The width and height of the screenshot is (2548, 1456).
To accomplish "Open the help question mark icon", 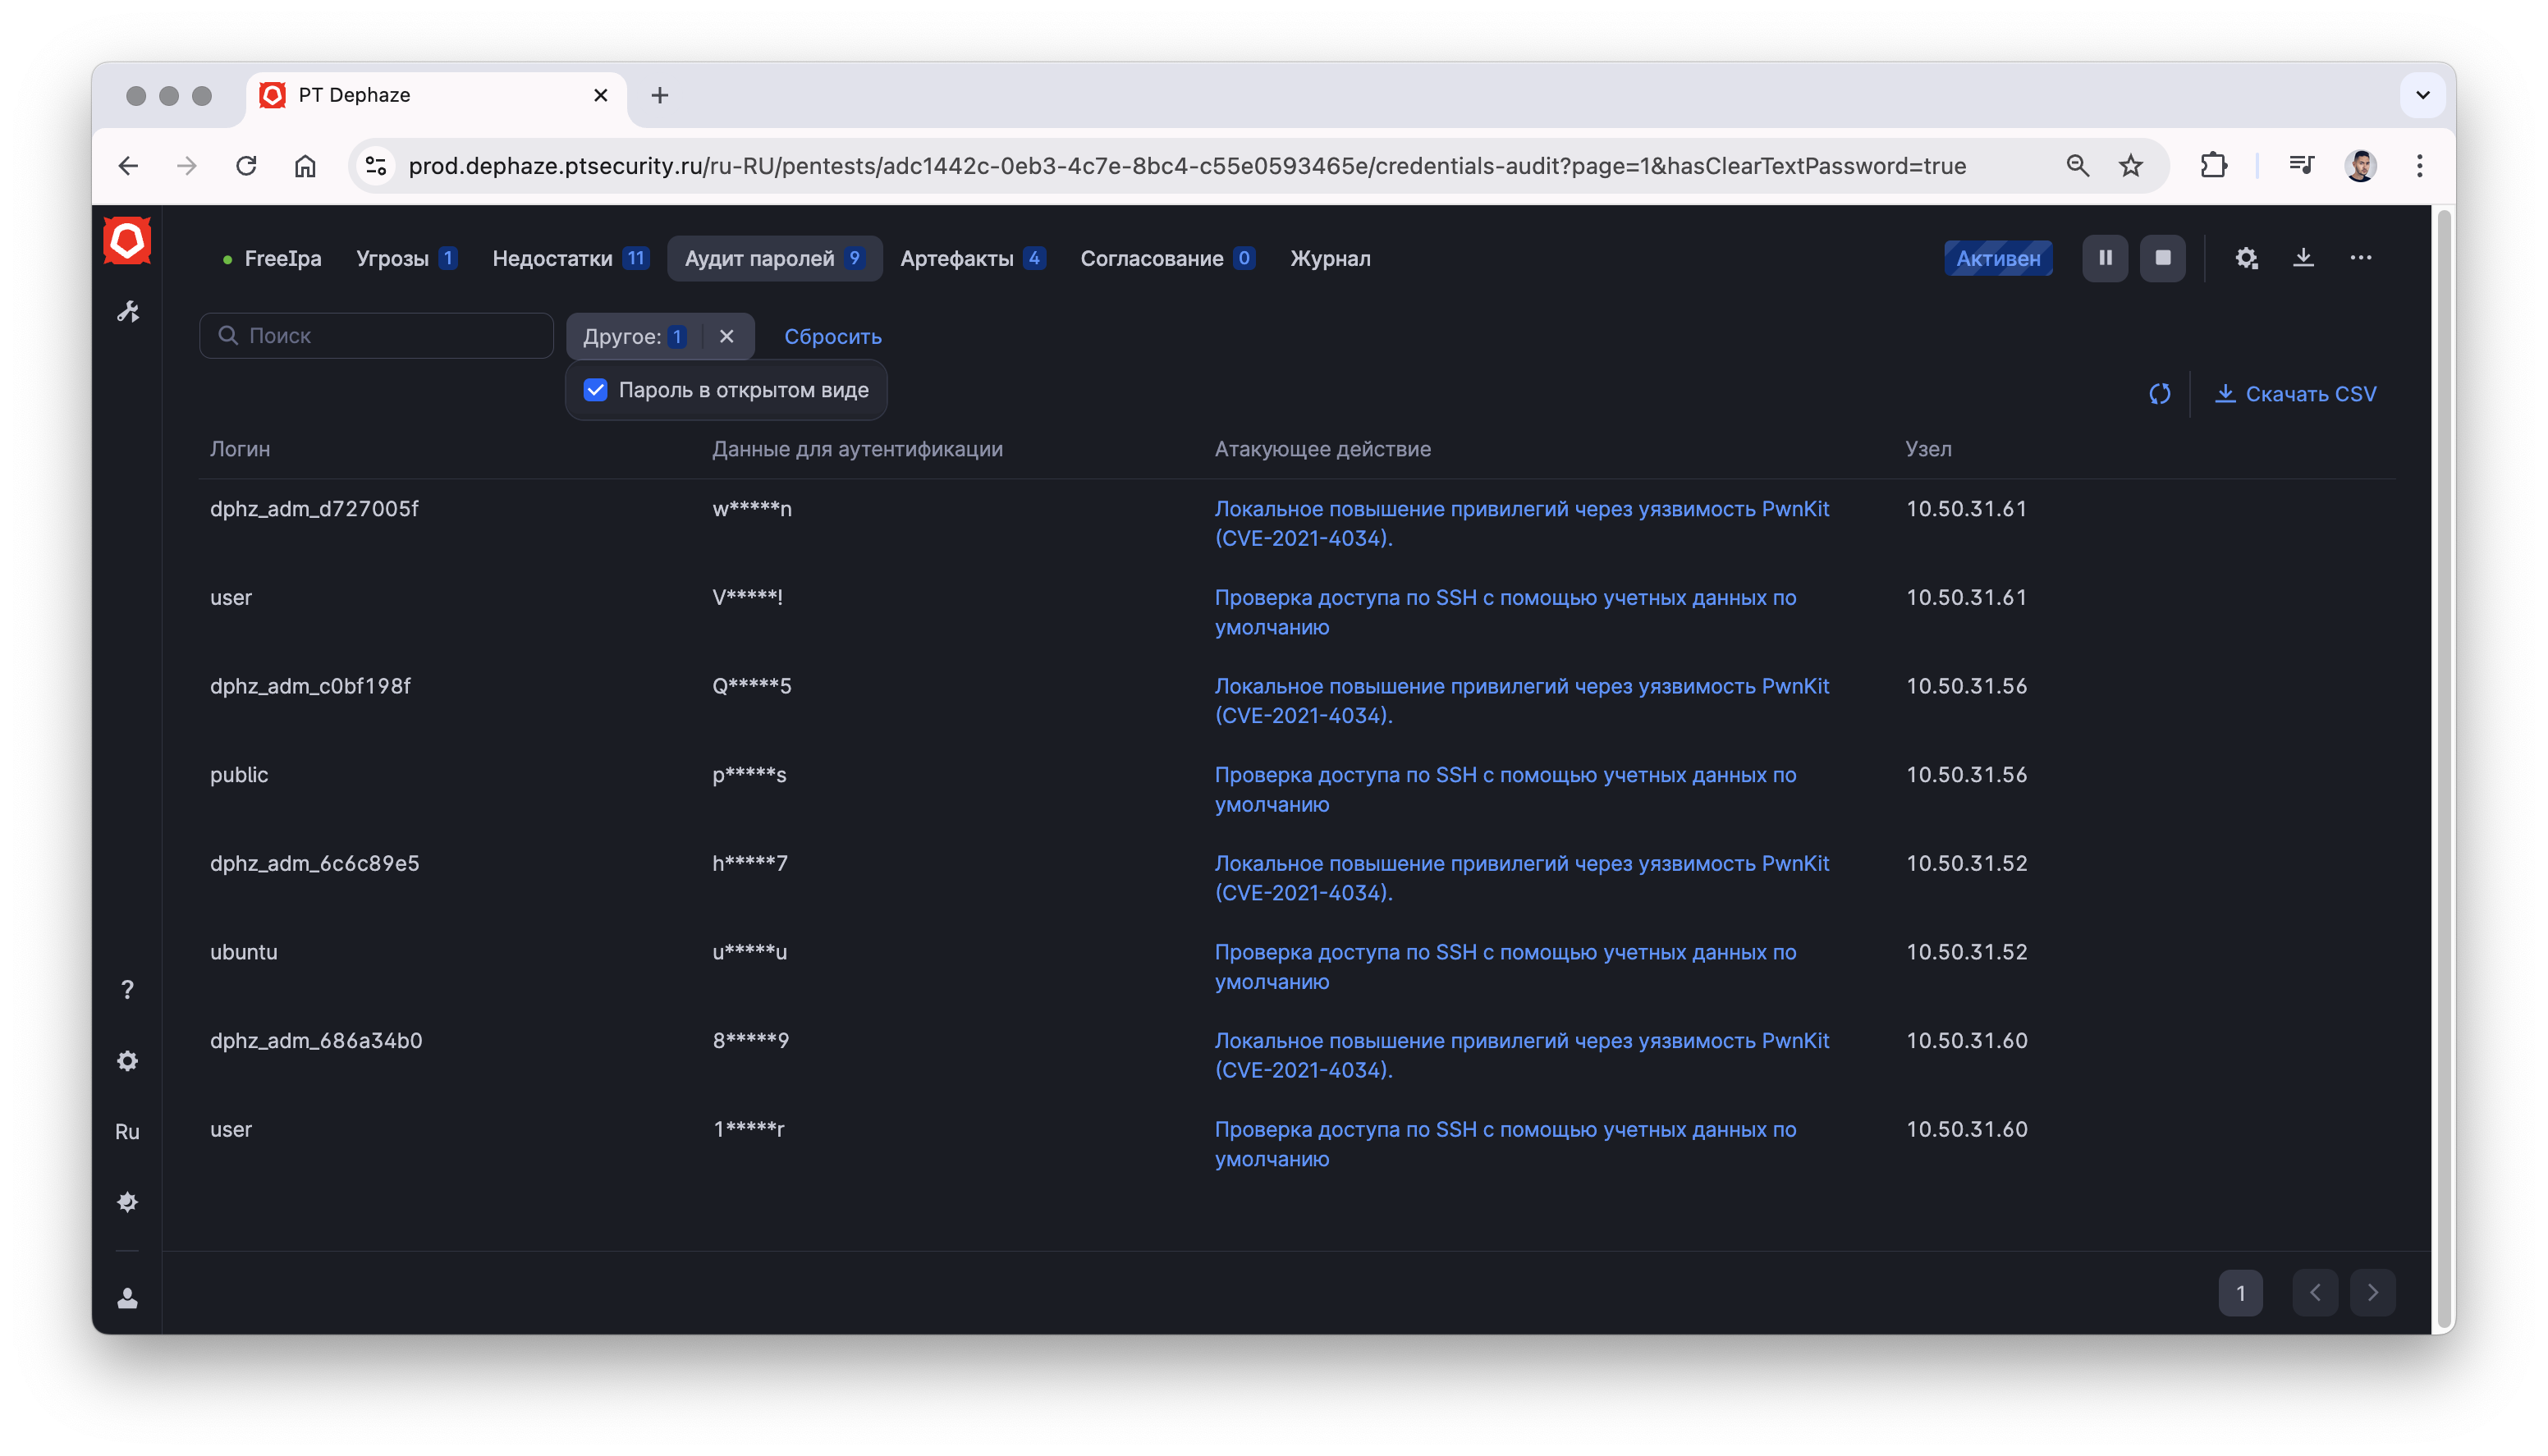I will pos(127,989).
